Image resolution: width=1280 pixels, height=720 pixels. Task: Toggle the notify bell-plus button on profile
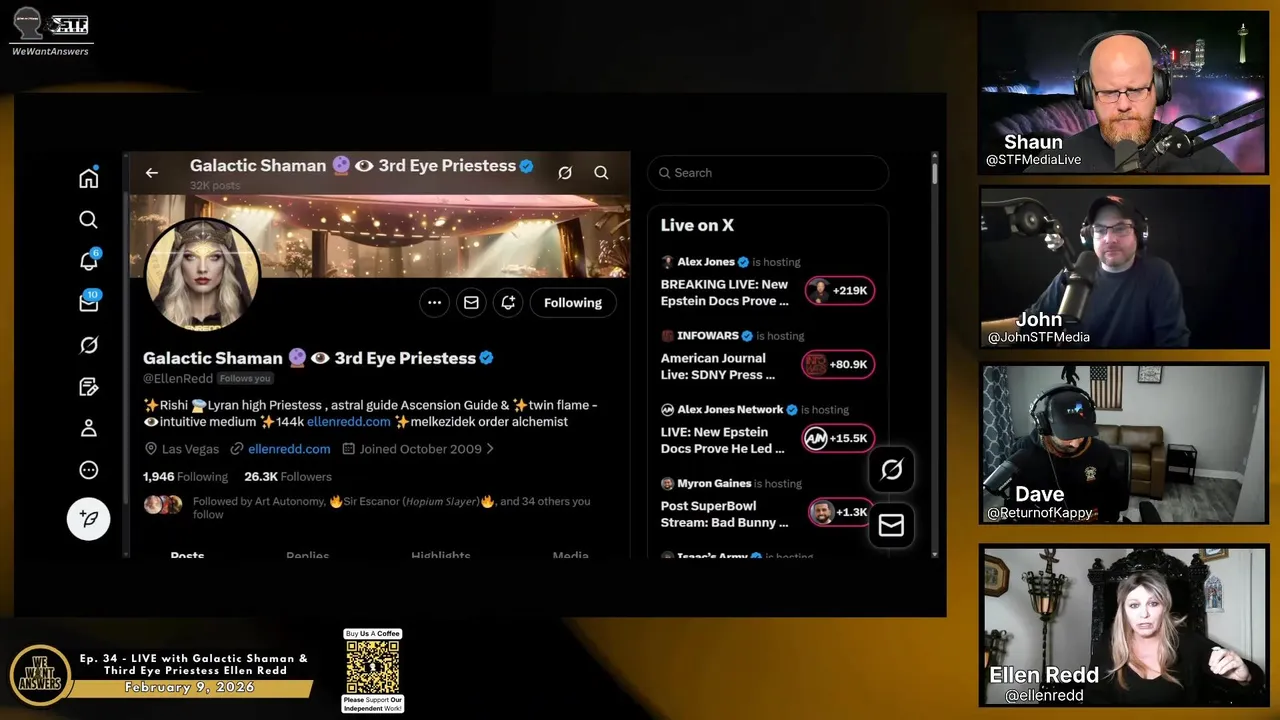click(508, 303)
